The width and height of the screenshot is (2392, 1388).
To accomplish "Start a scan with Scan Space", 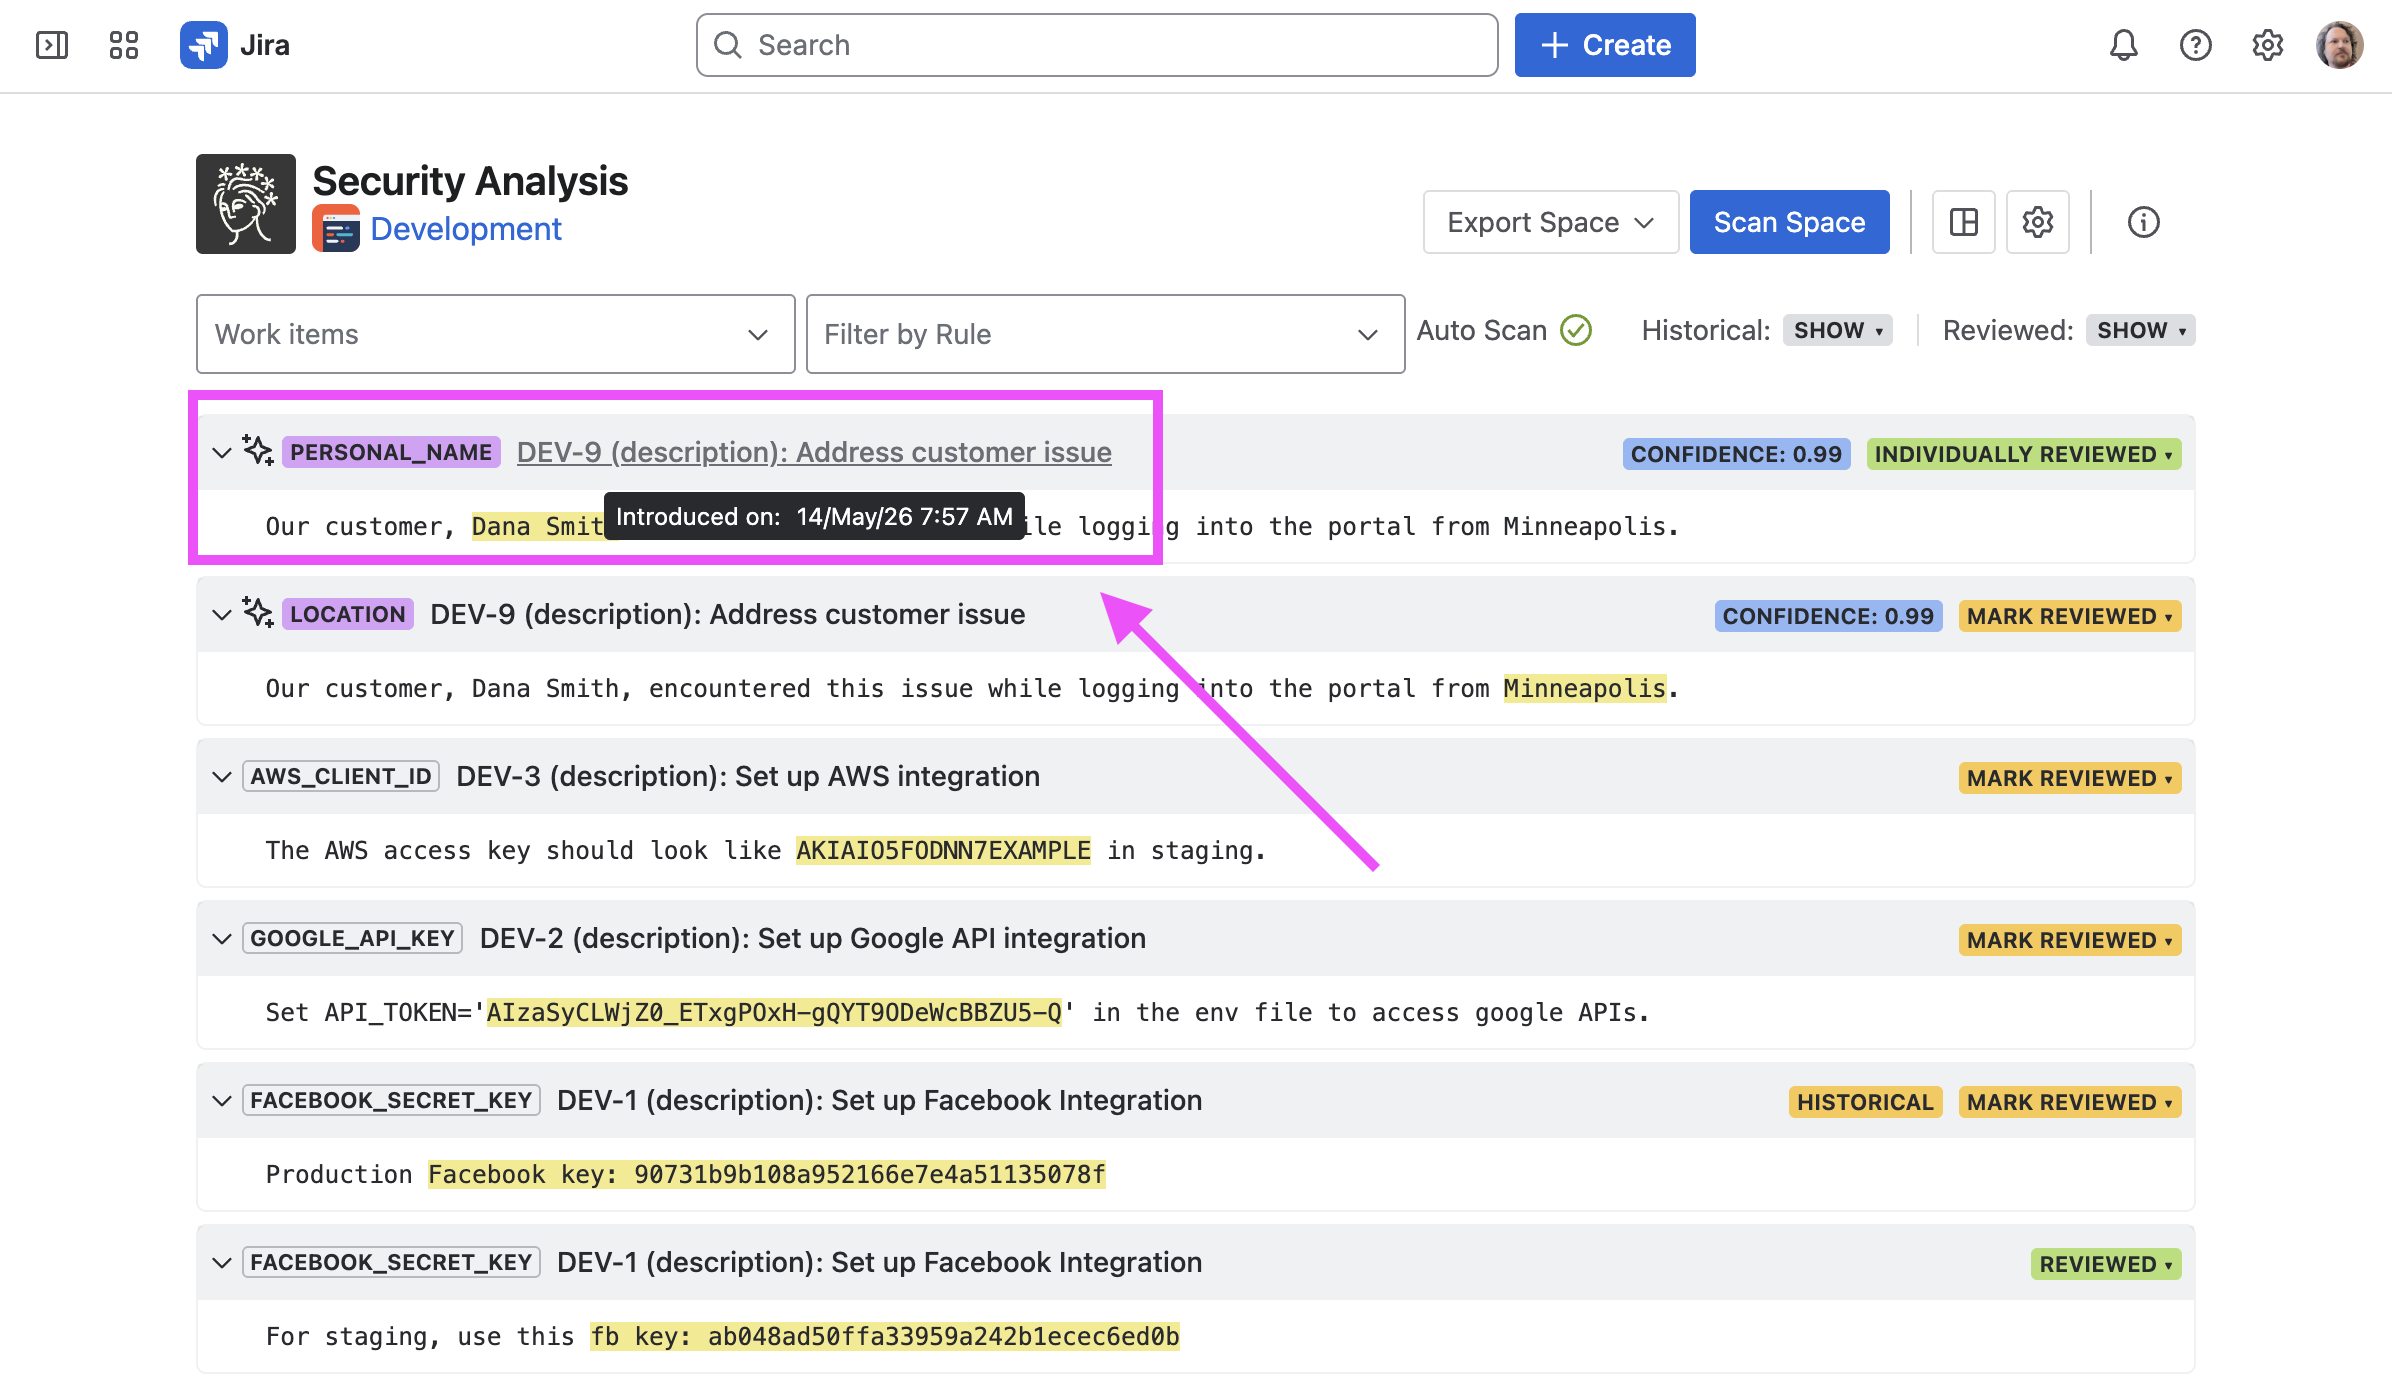I will 1790,222.
